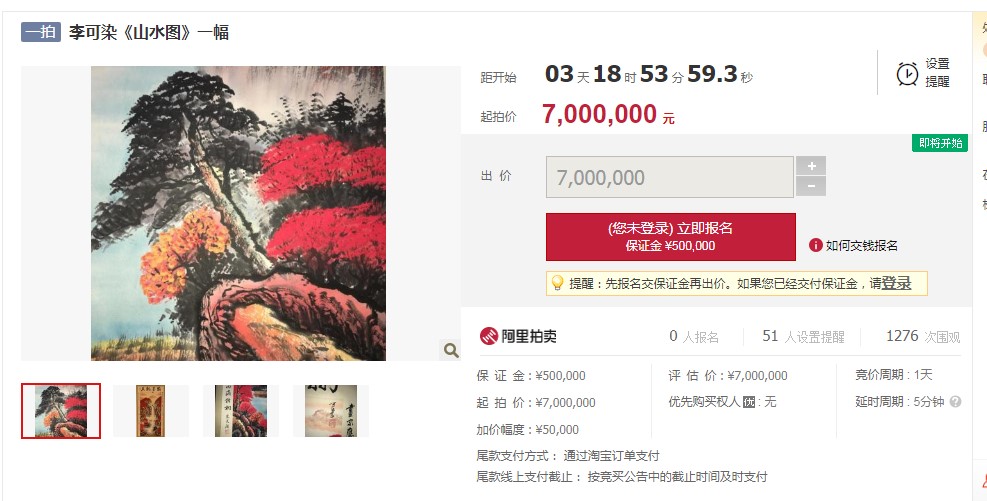Click the alarm clock reminder icon

[907, 74]
